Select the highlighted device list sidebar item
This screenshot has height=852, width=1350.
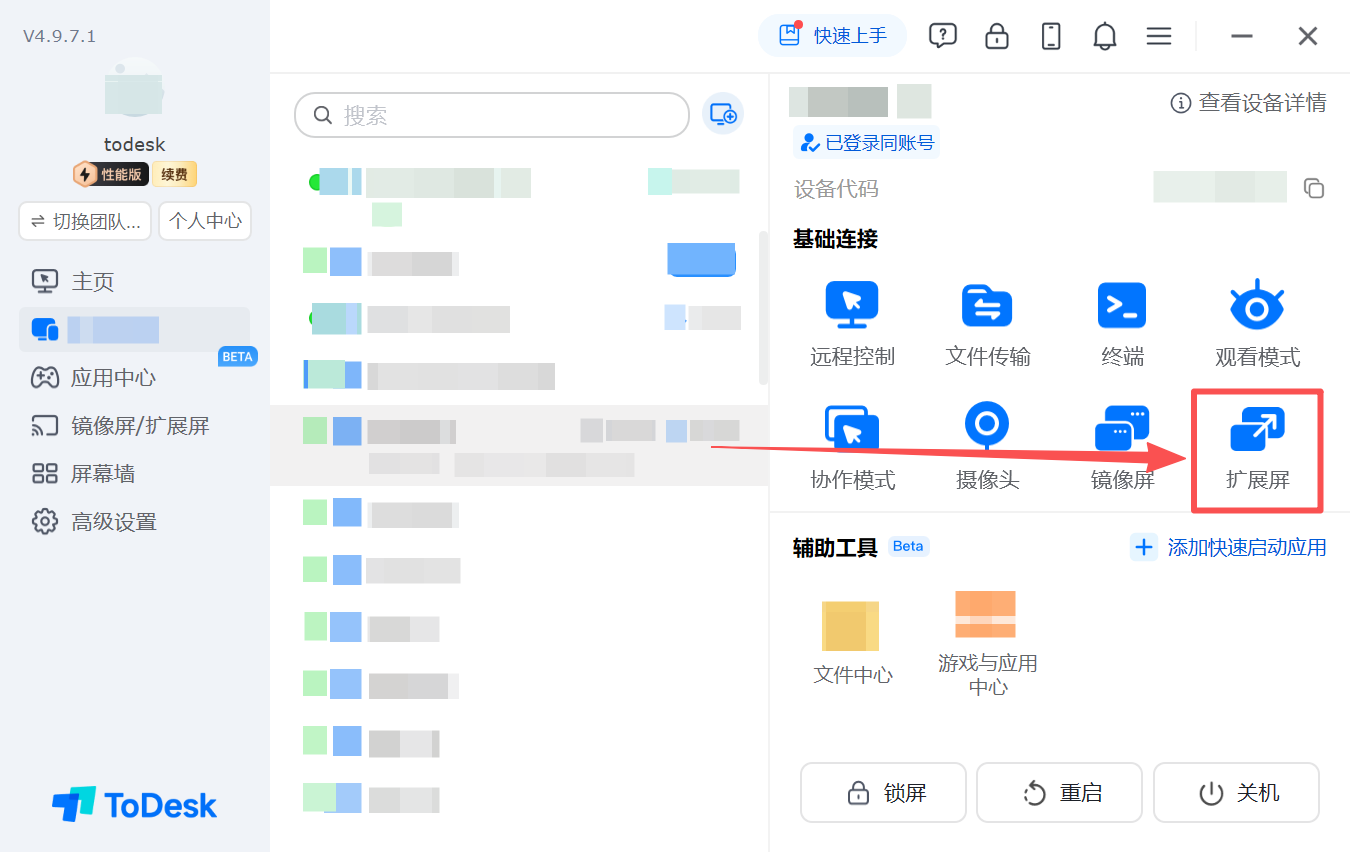134,329
